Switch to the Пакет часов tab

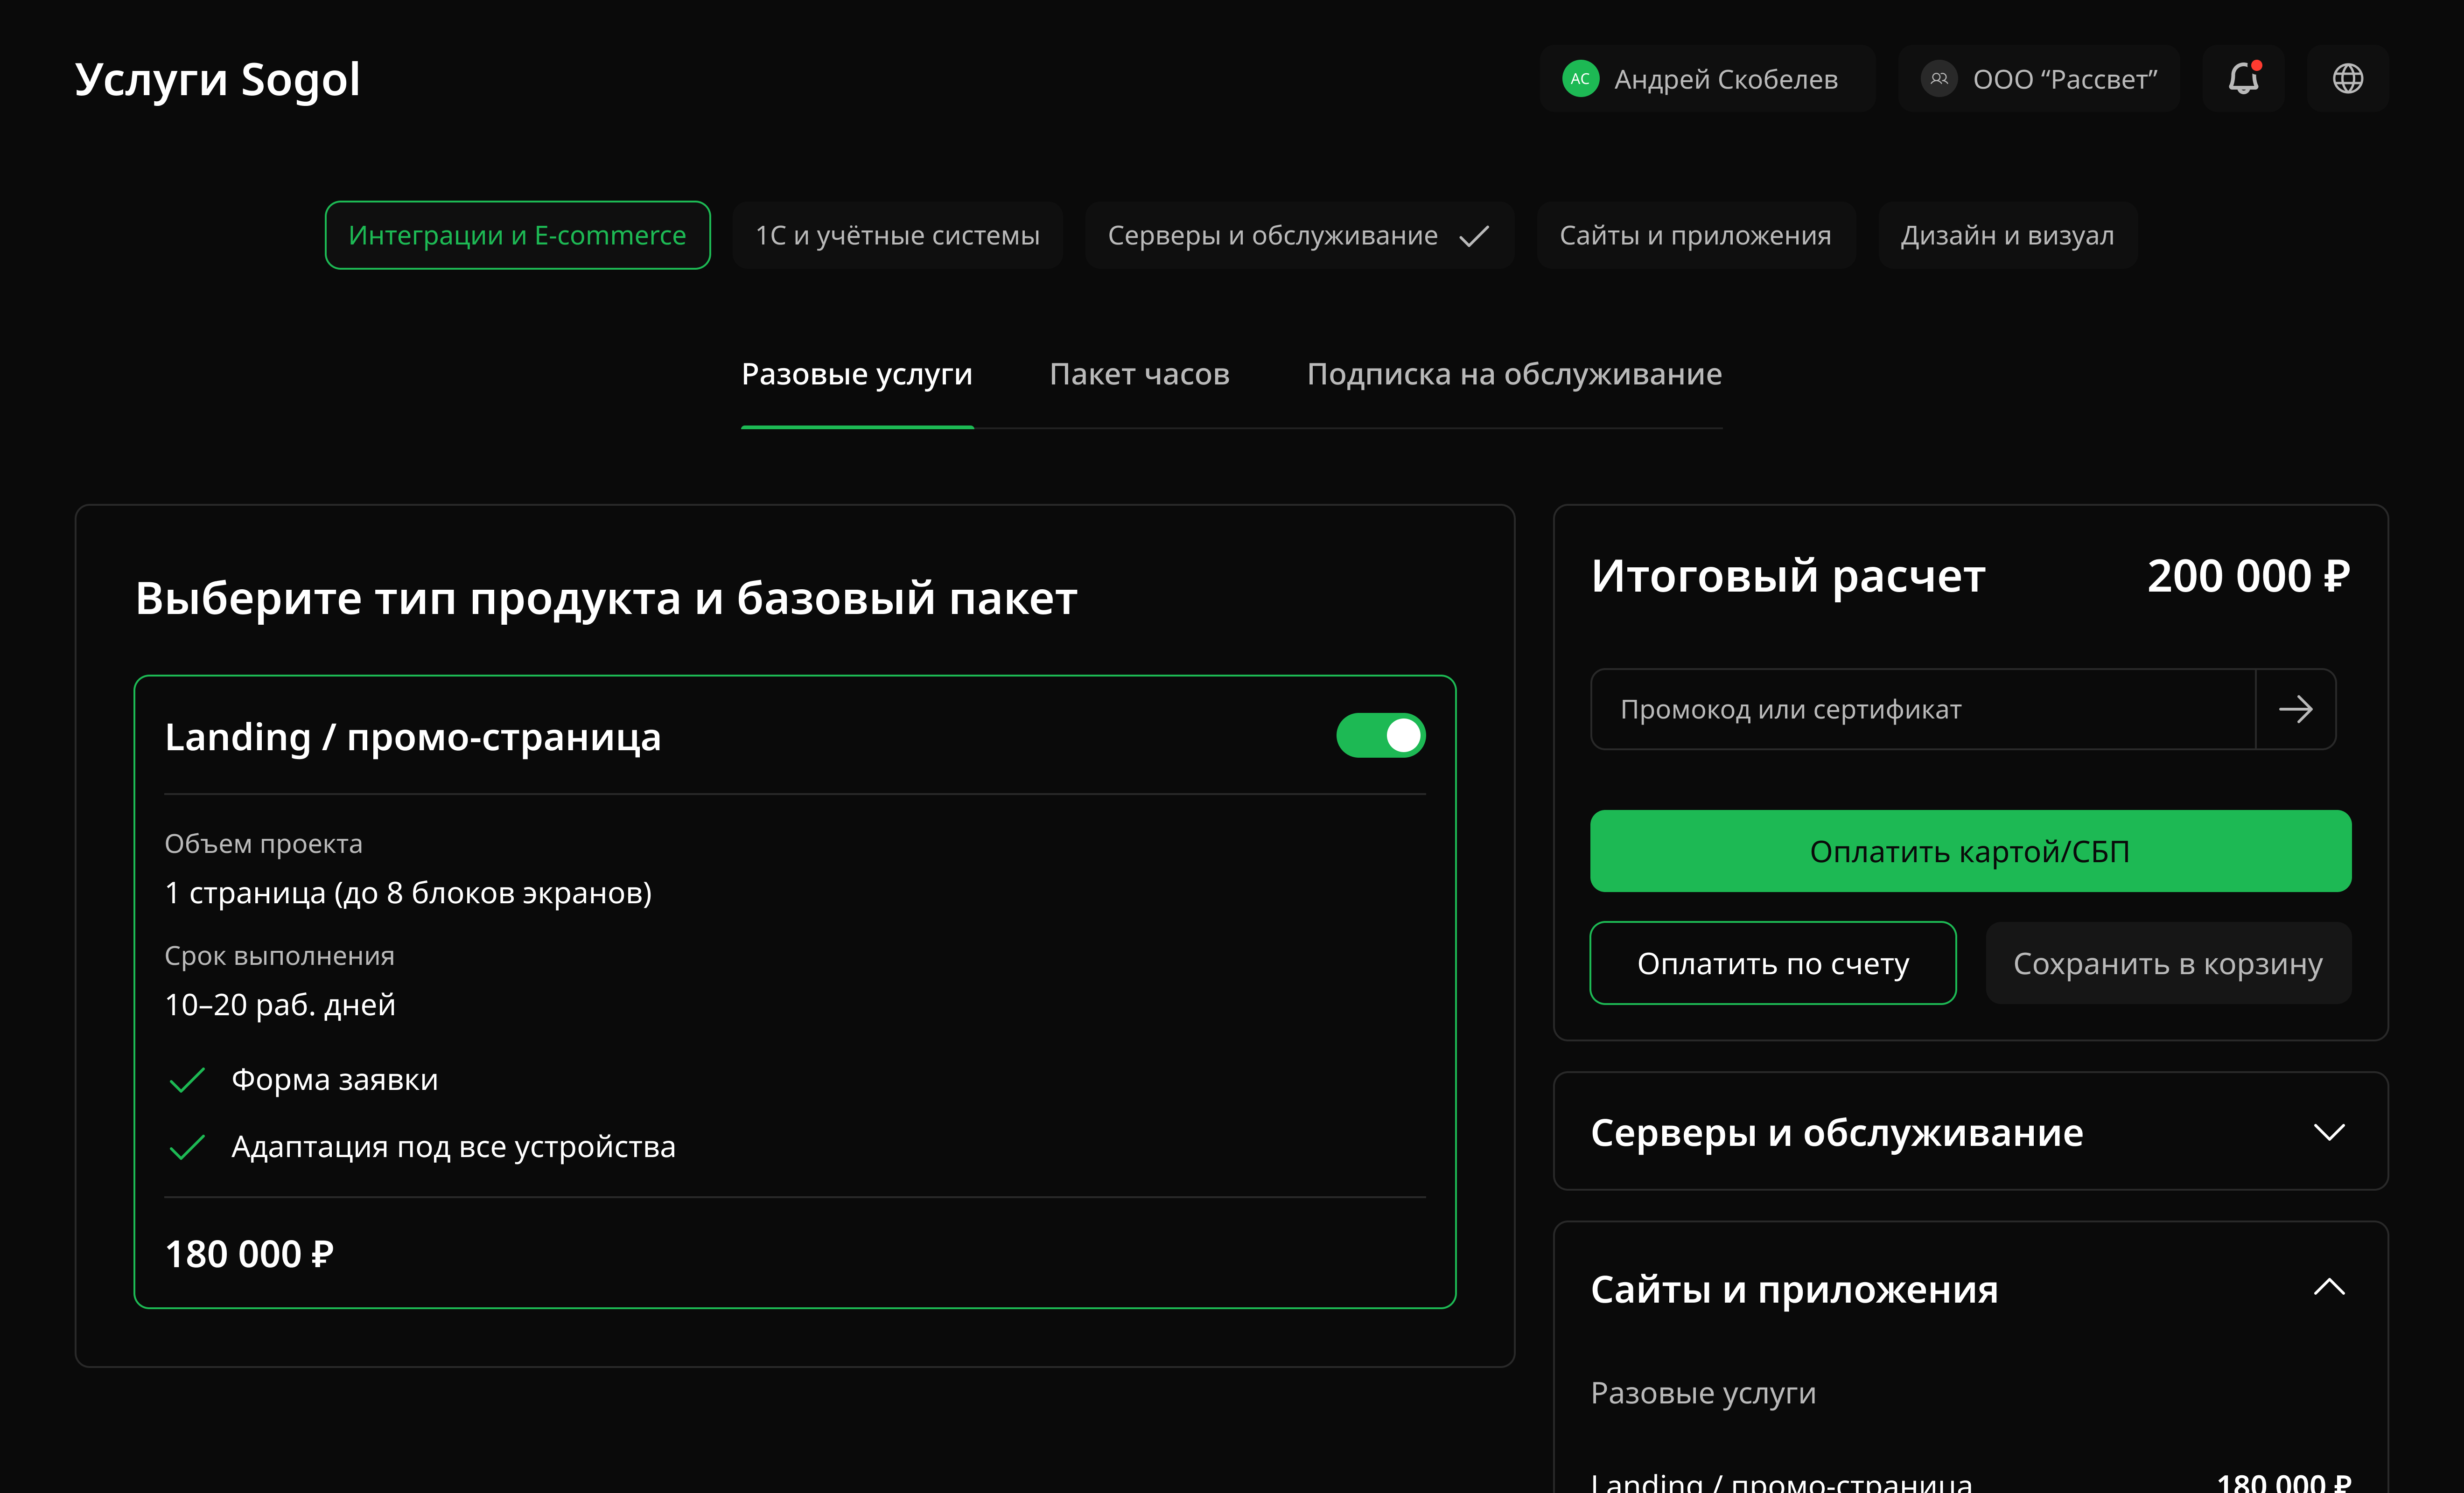1139,374
